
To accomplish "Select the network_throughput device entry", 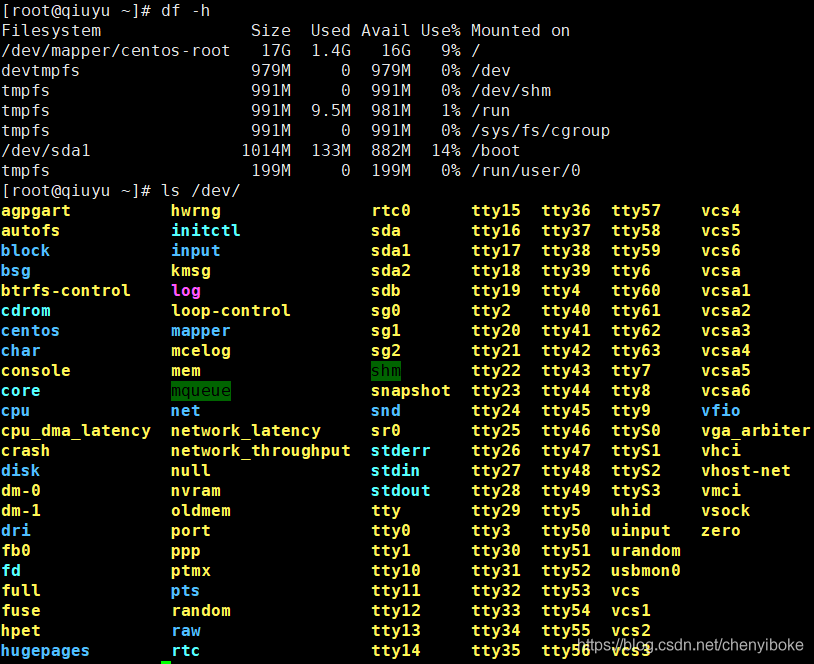I will 260,451.
